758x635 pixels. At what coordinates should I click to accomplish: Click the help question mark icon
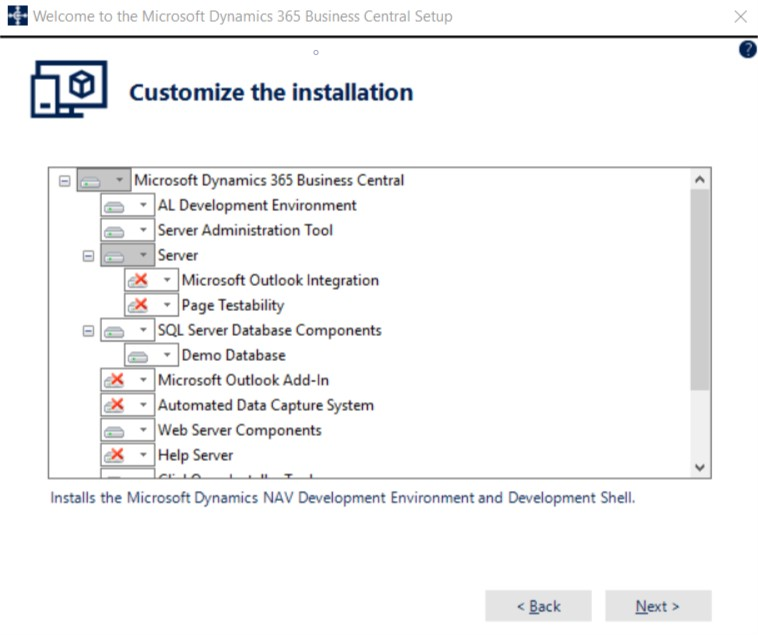click(x=747, y=49)
